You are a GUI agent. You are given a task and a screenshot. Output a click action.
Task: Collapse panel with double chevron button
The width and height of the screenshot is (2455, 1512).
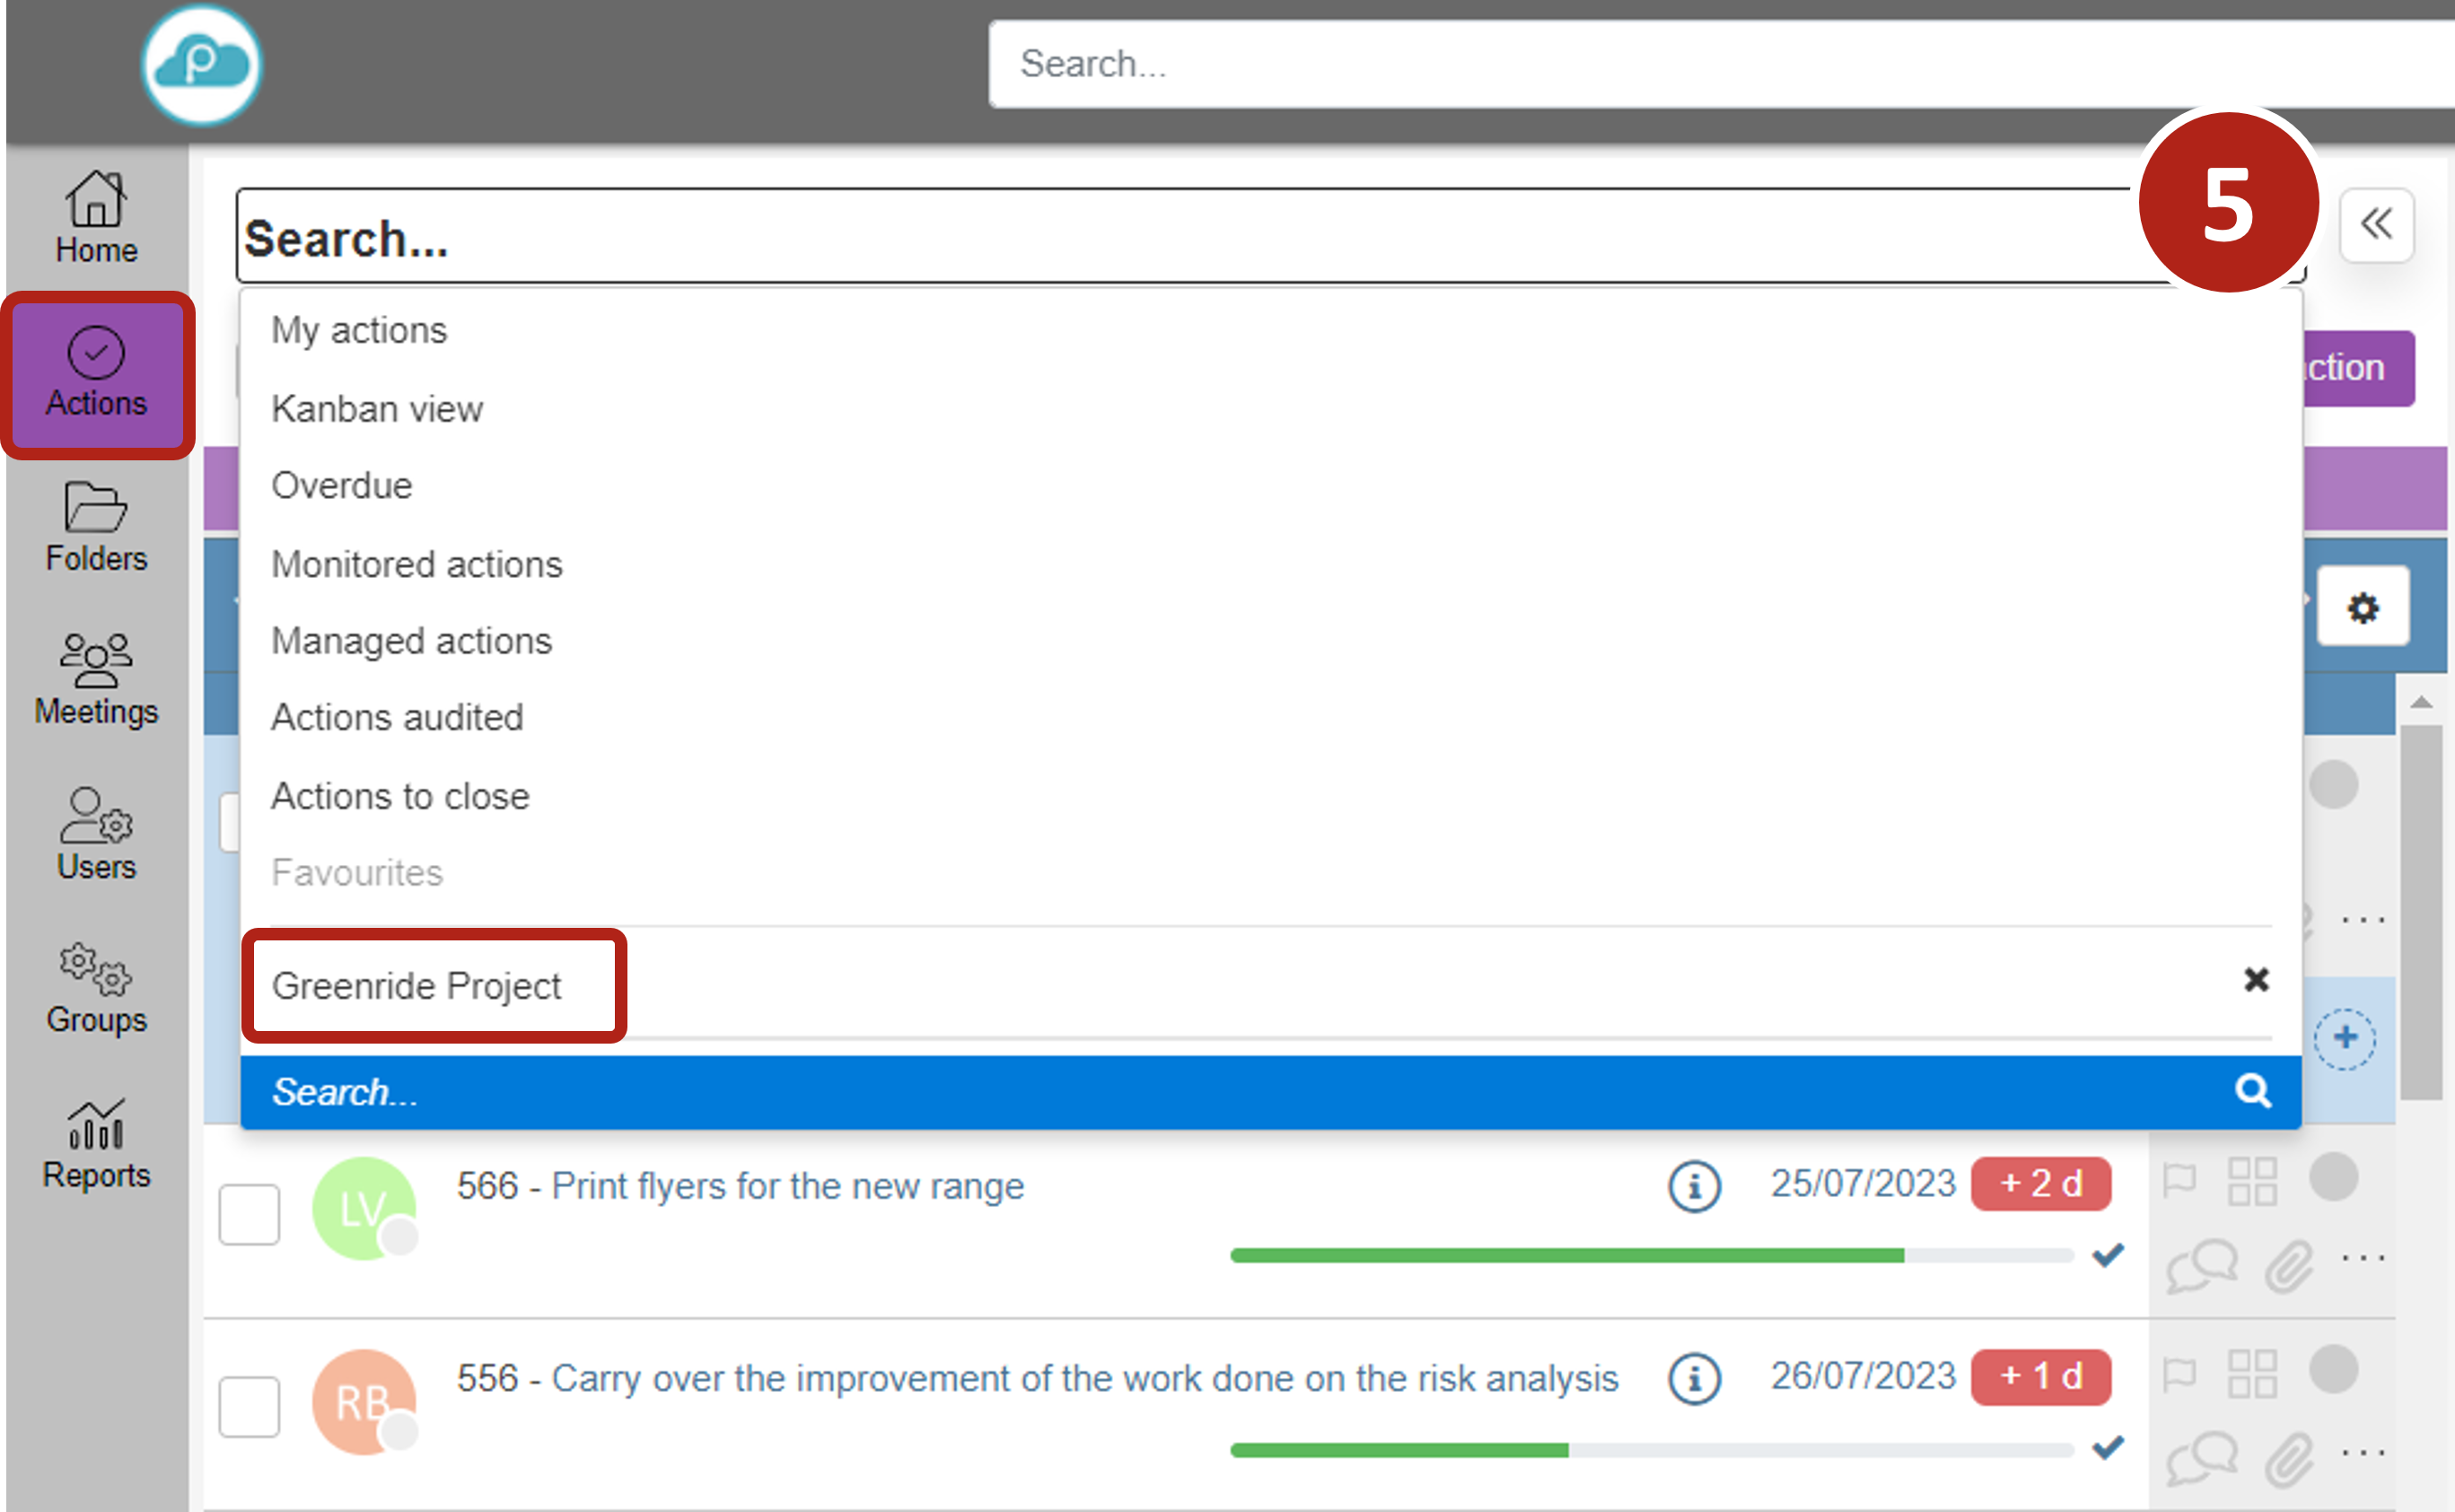(2376, 224)
